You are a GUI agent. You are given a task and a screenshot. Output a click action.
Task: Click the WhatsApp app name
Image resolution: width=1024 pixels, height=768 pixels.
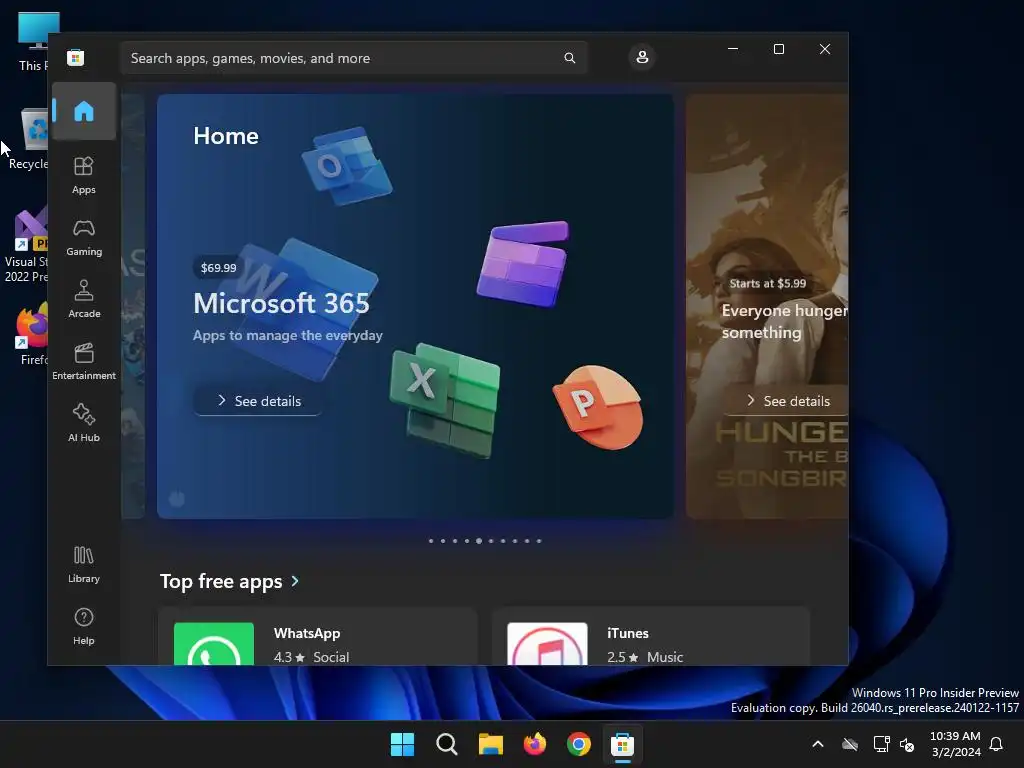coord(307,633)
